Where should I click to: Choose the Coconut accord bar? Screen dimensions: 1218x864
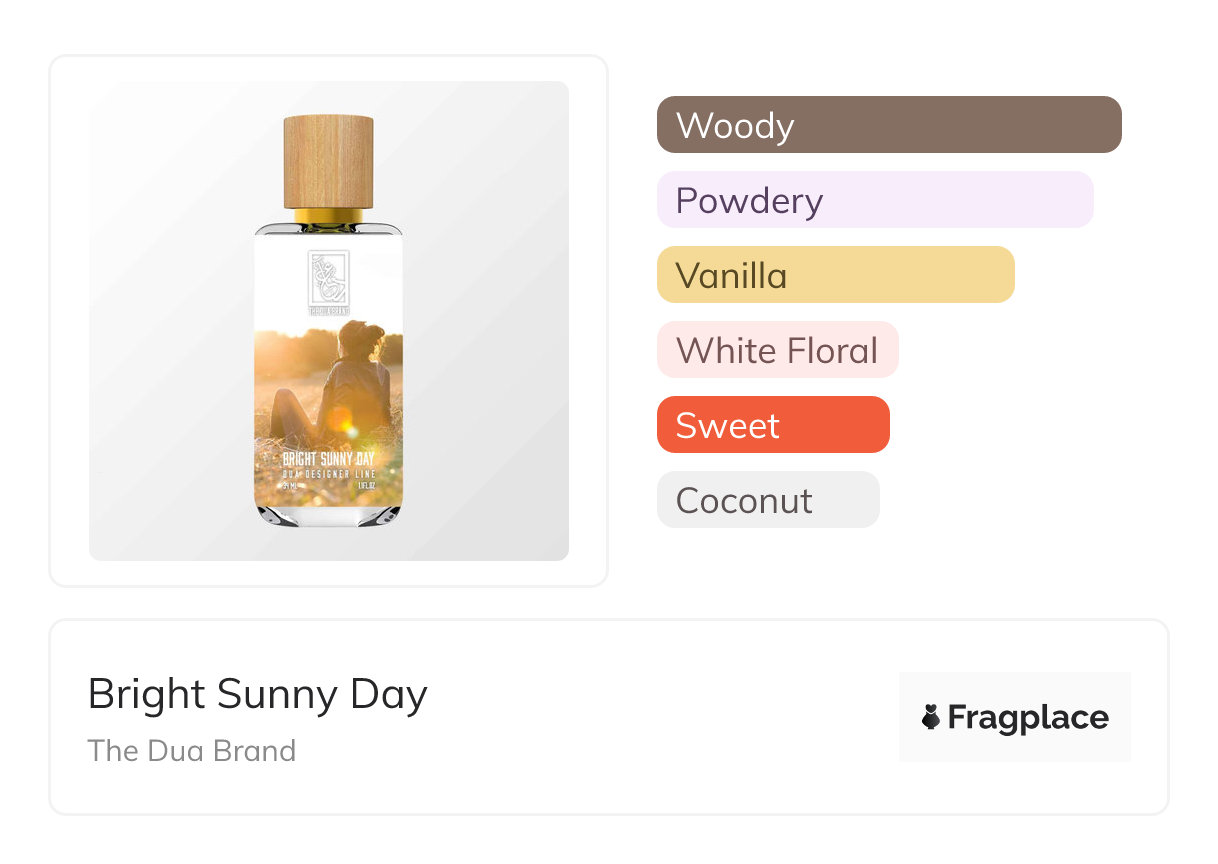pos(768,500)
